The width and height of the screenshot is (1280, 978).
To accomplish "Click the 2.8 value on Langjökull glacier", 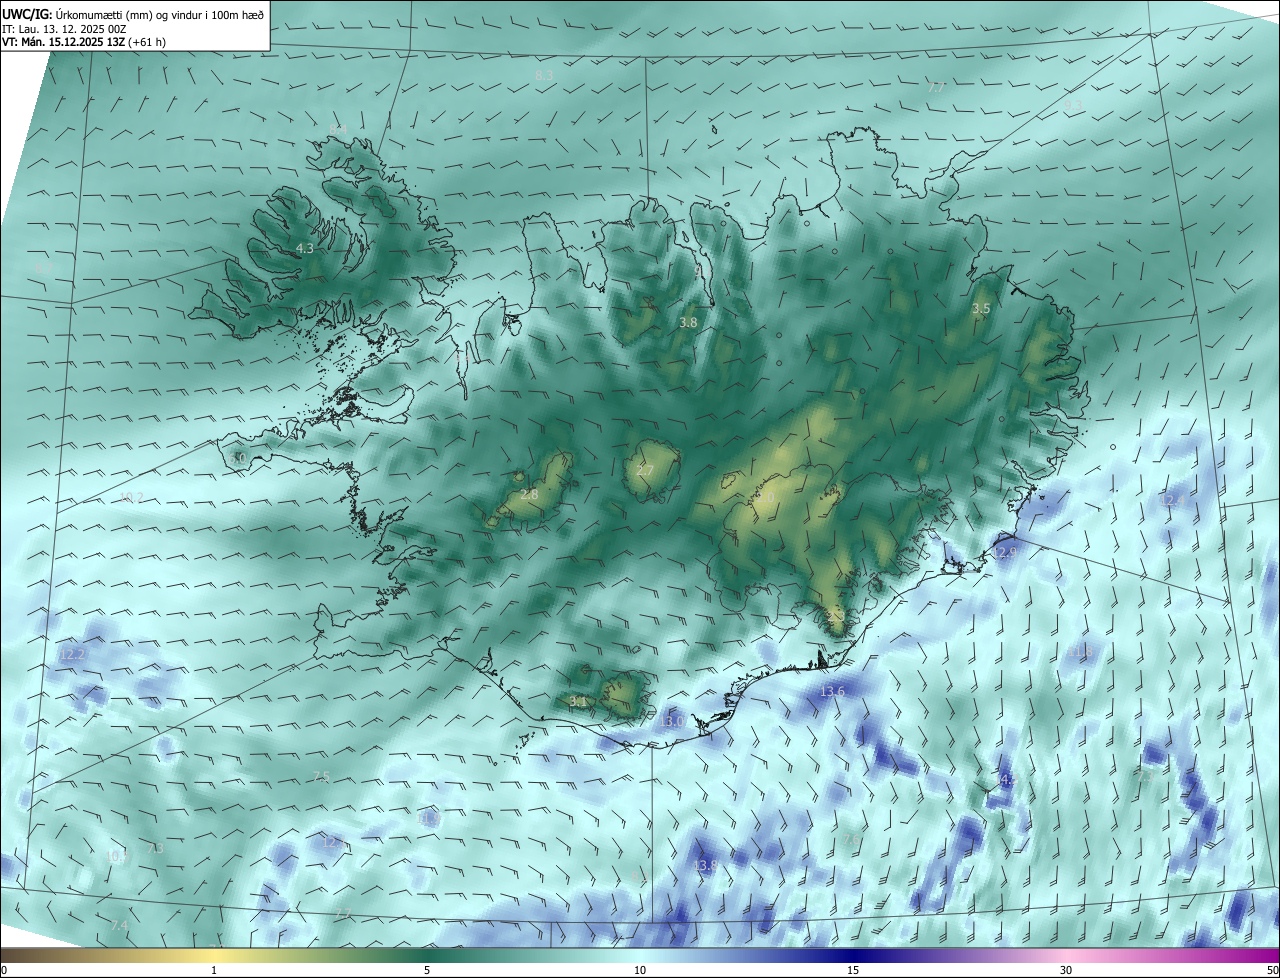I will pyautogui.click(x=529, y=494).
